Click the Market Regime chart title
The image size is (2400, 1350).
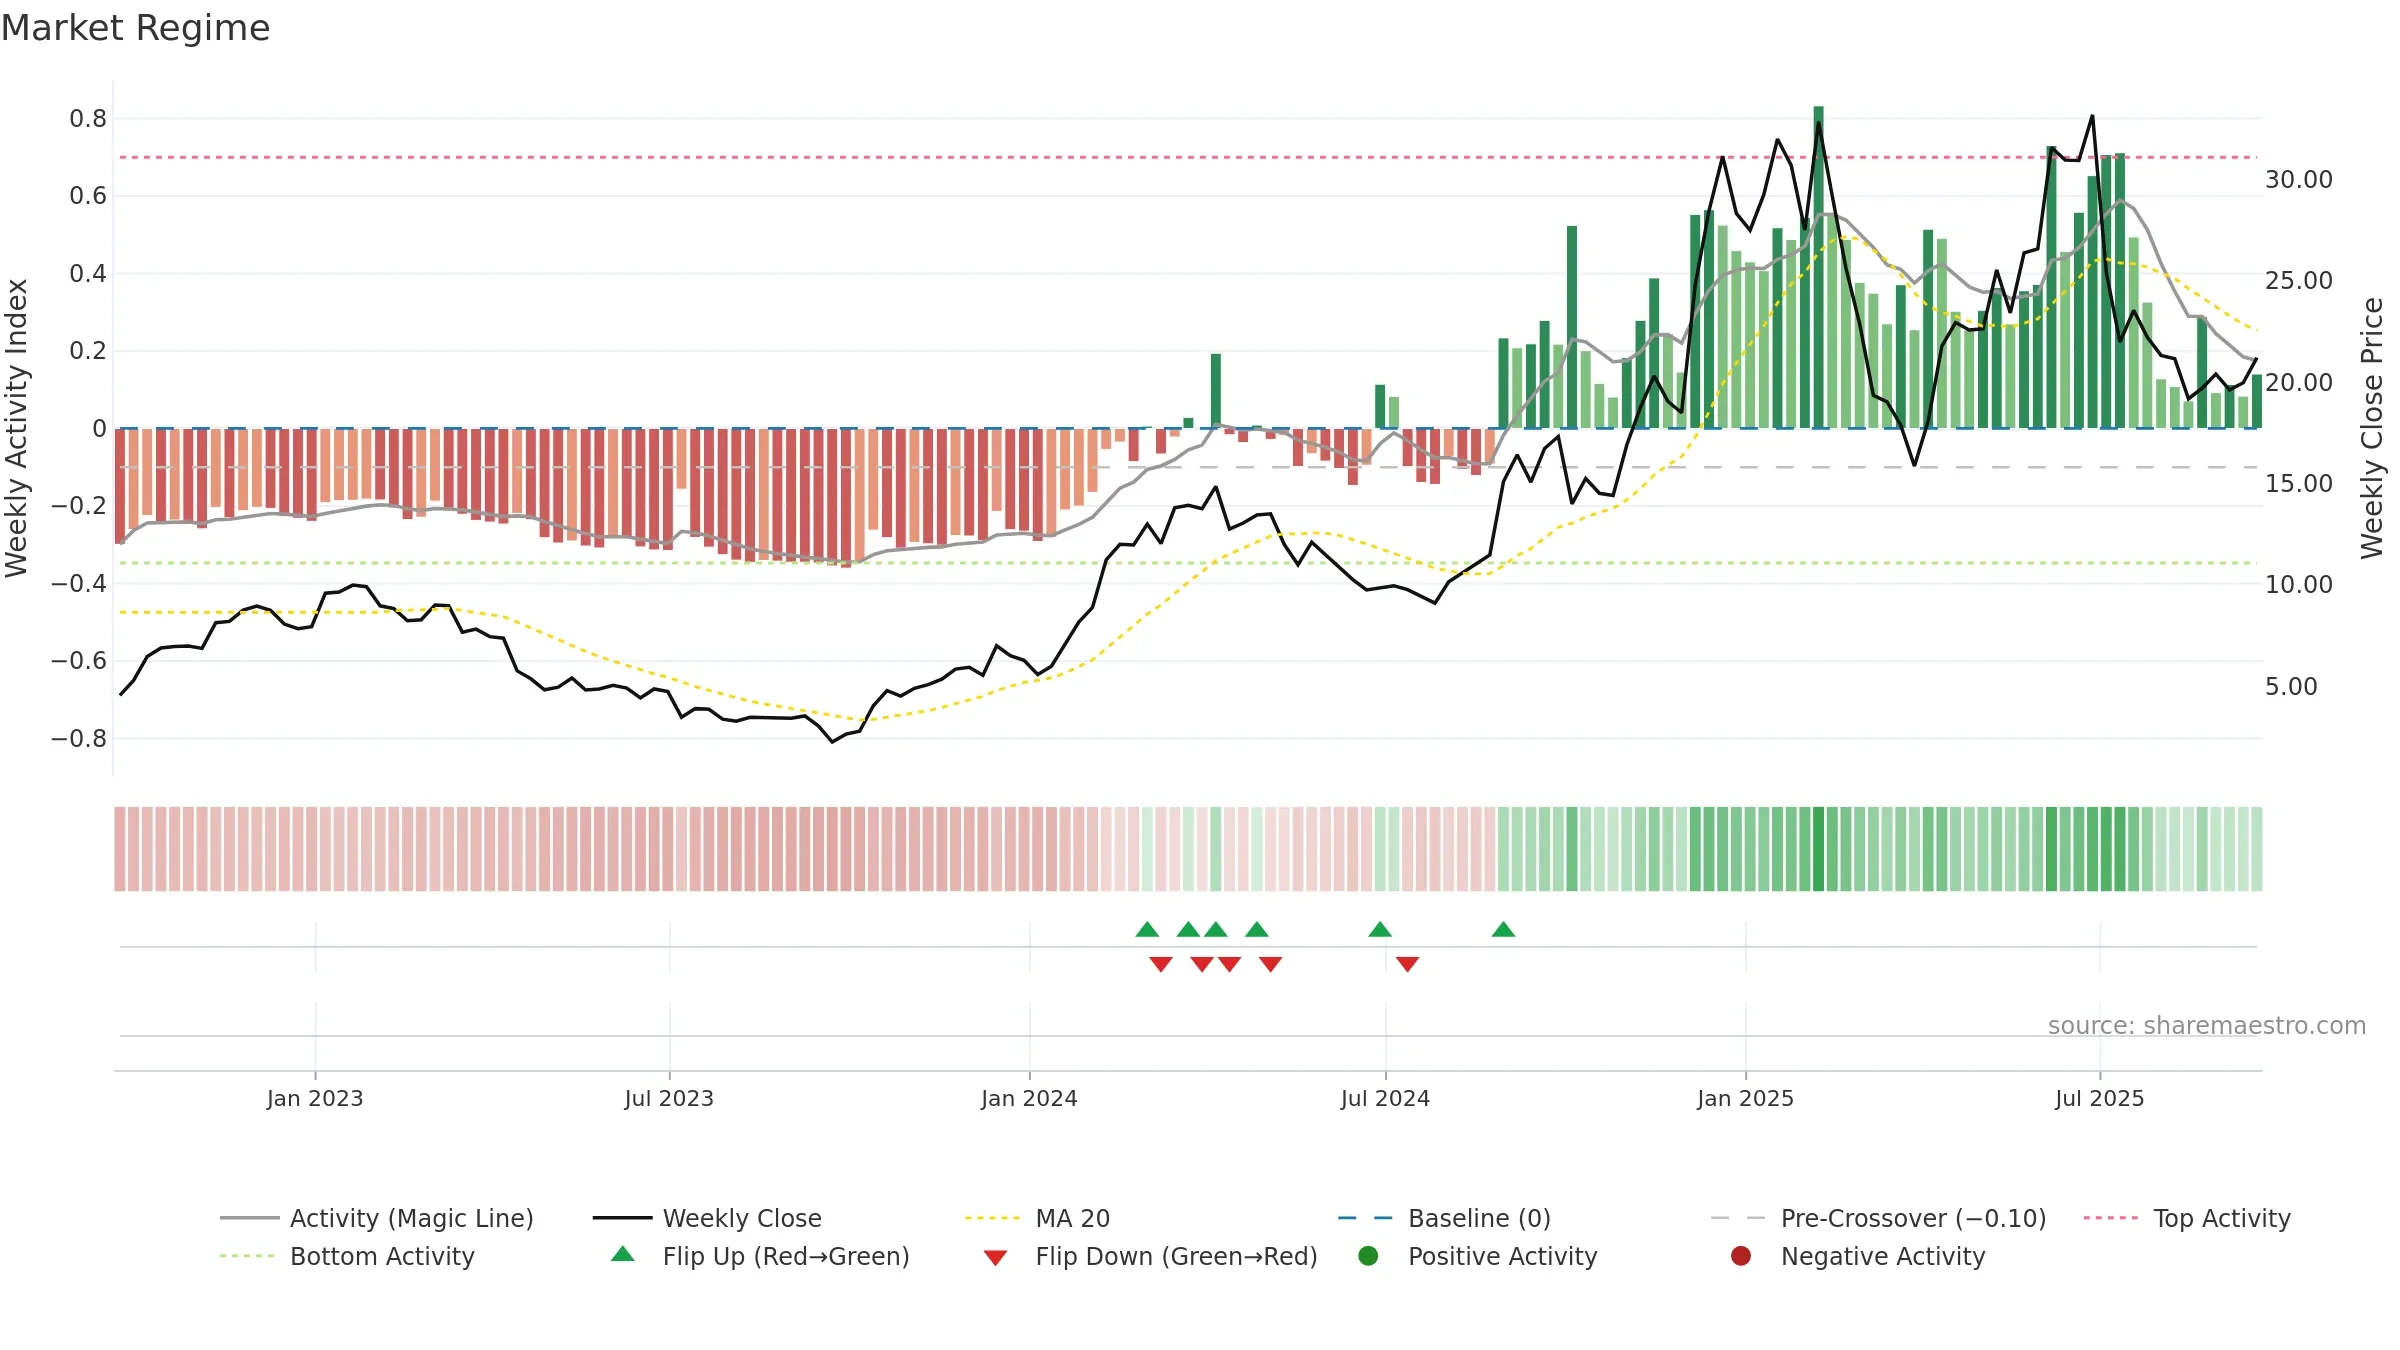[135, 28]
